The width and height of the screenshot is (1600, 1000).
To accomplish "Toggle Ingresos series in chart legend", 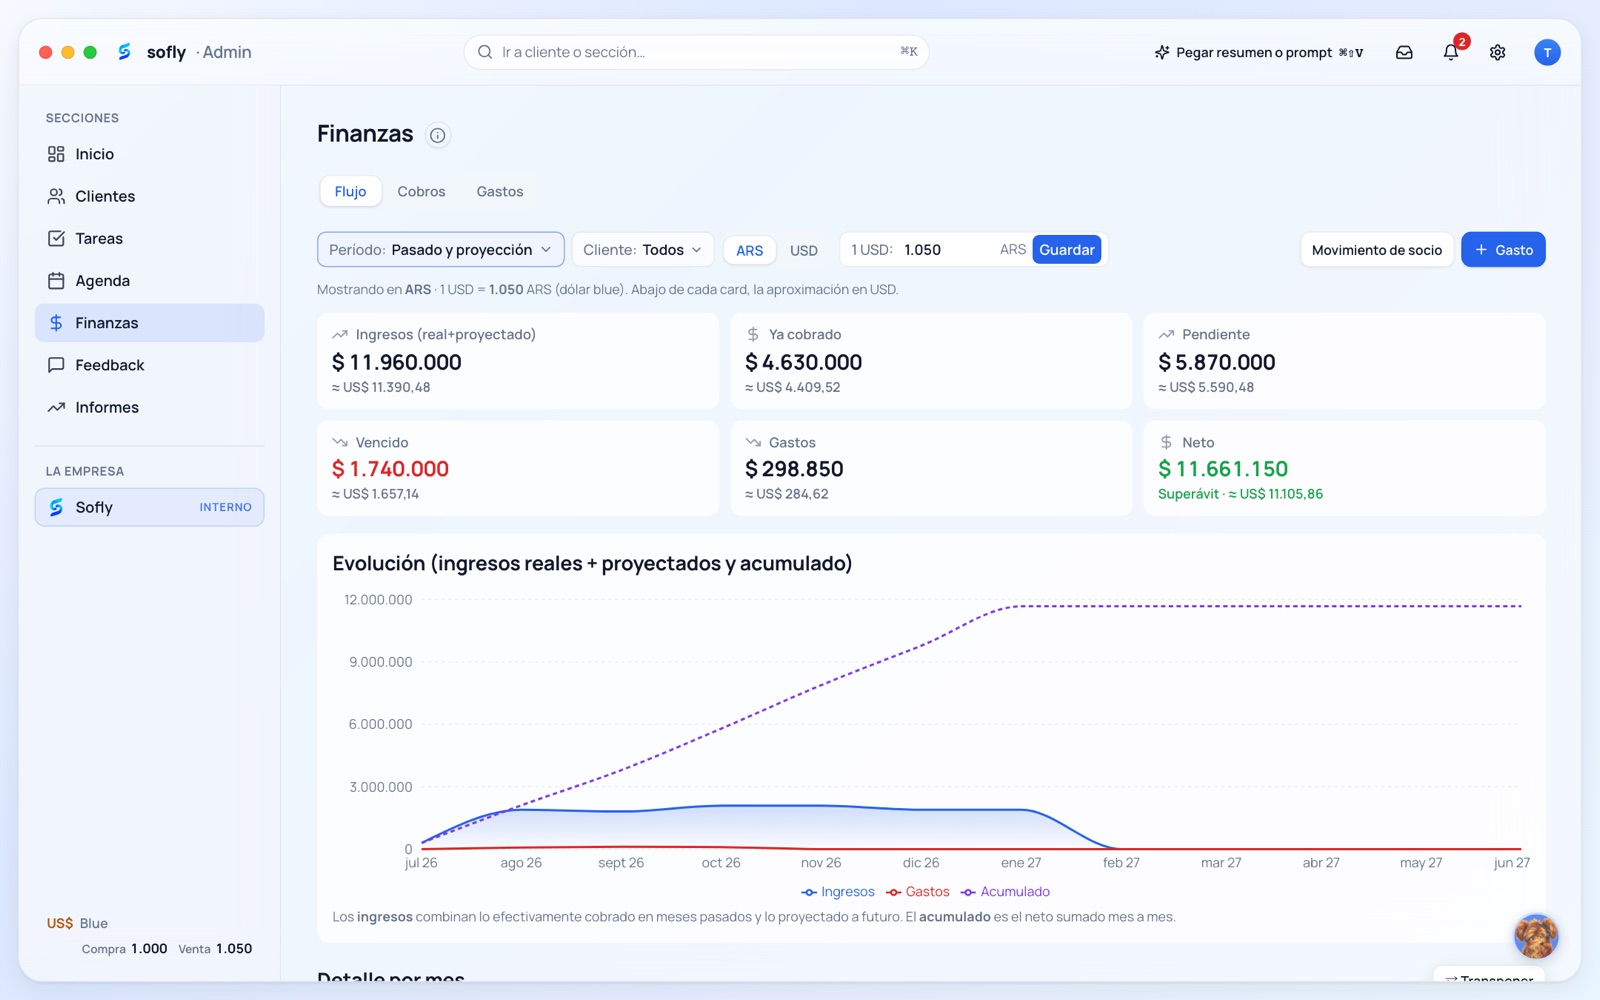I will [838, 892].
